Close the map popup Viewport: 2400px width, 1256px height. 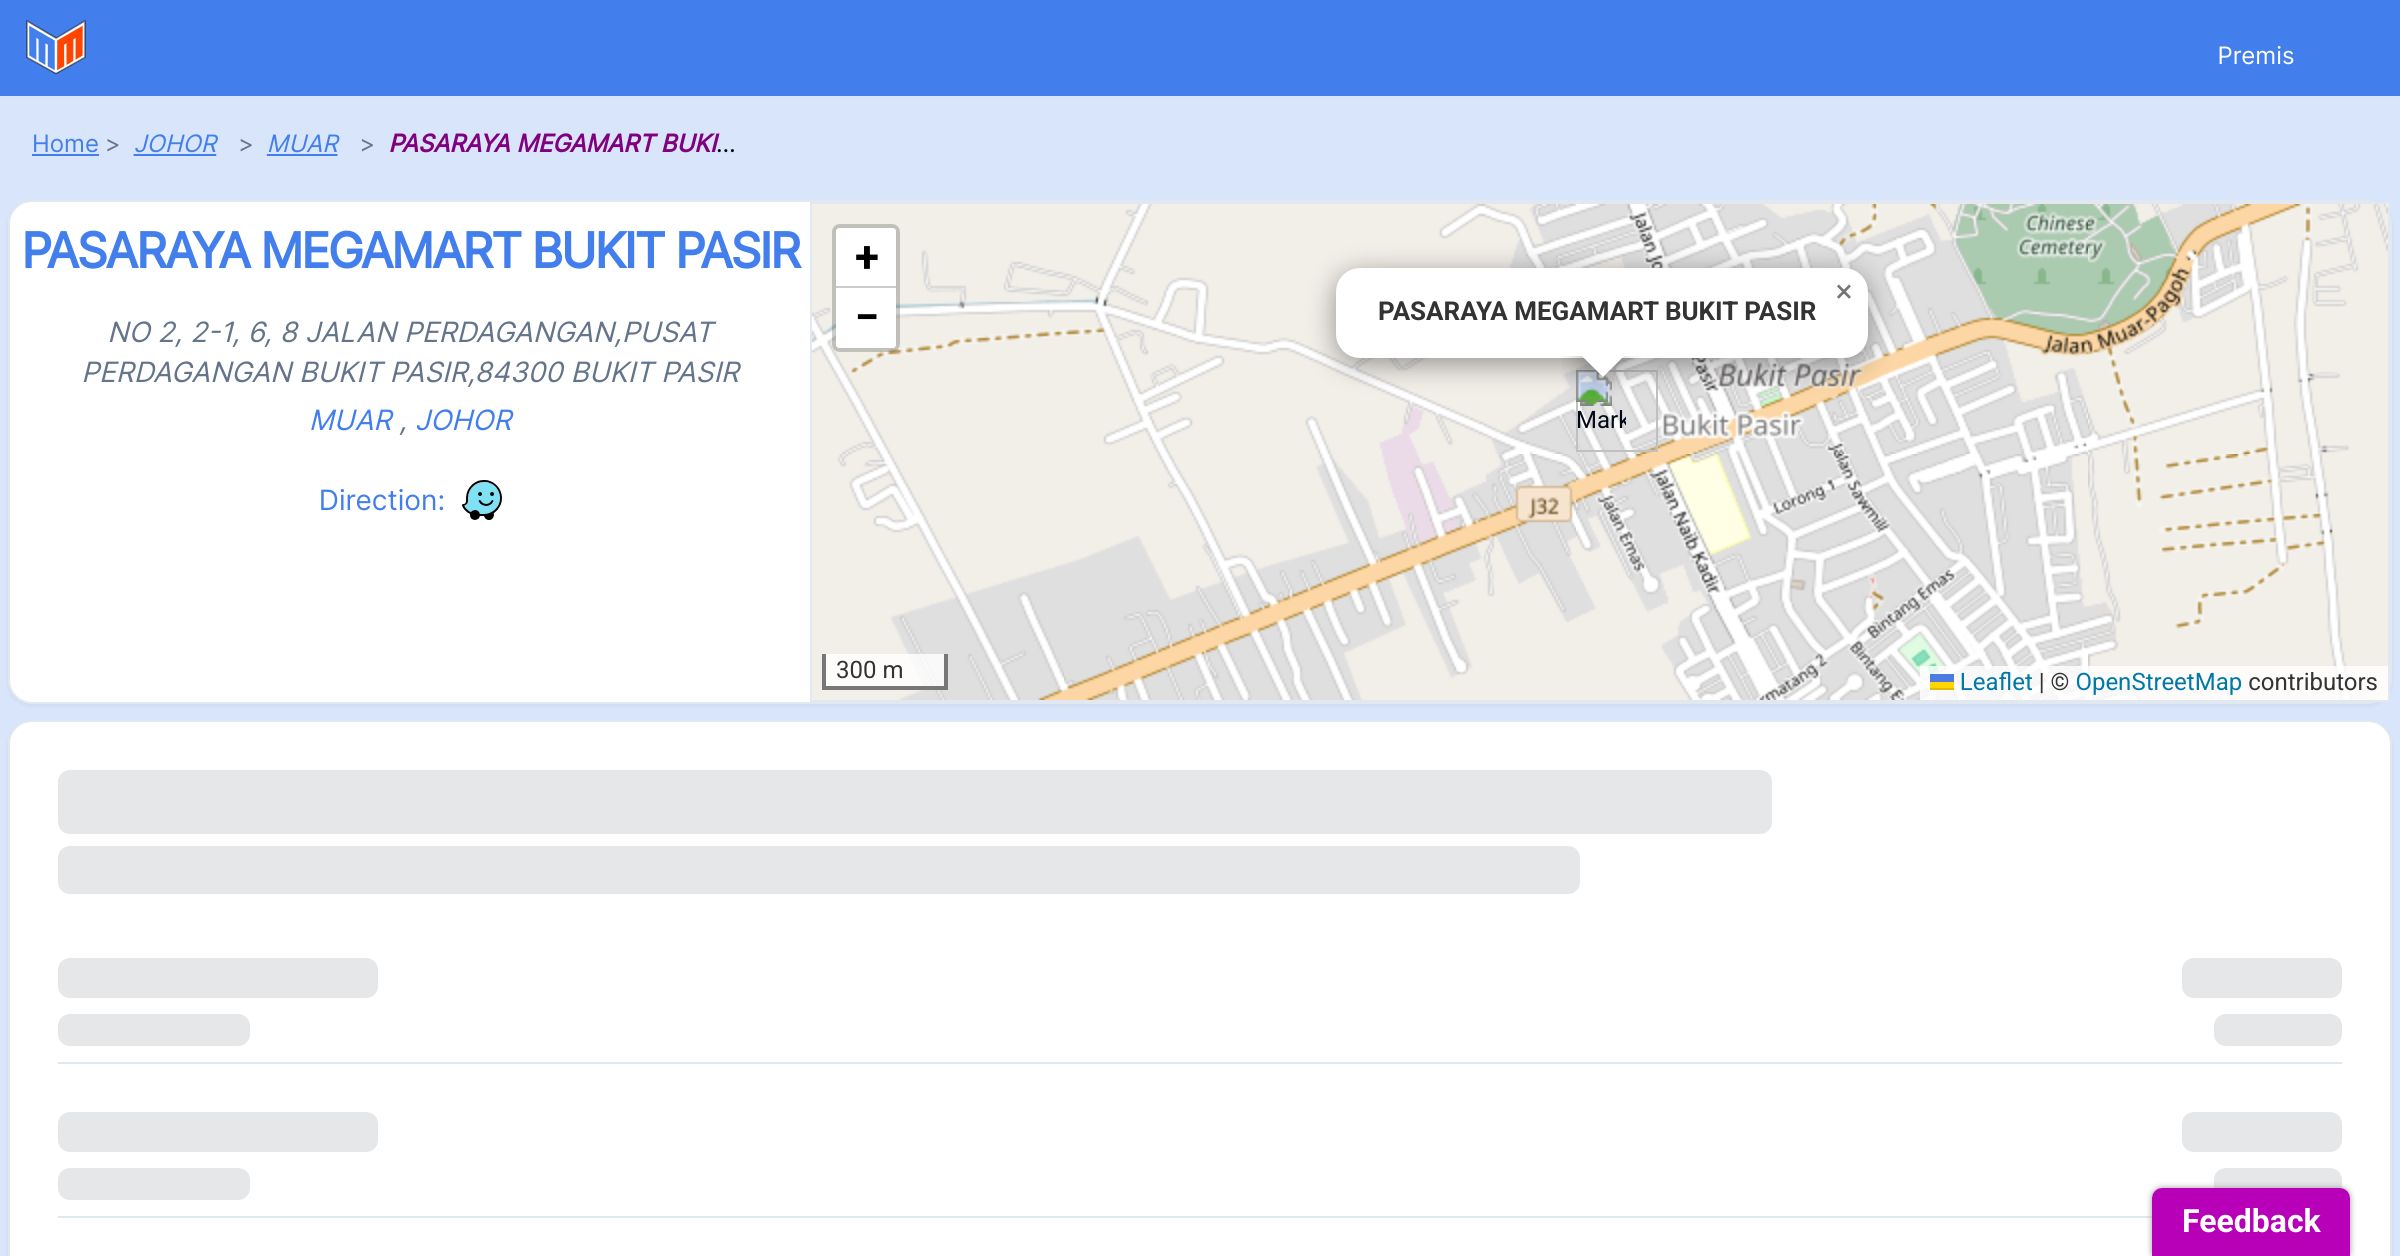1843,292
